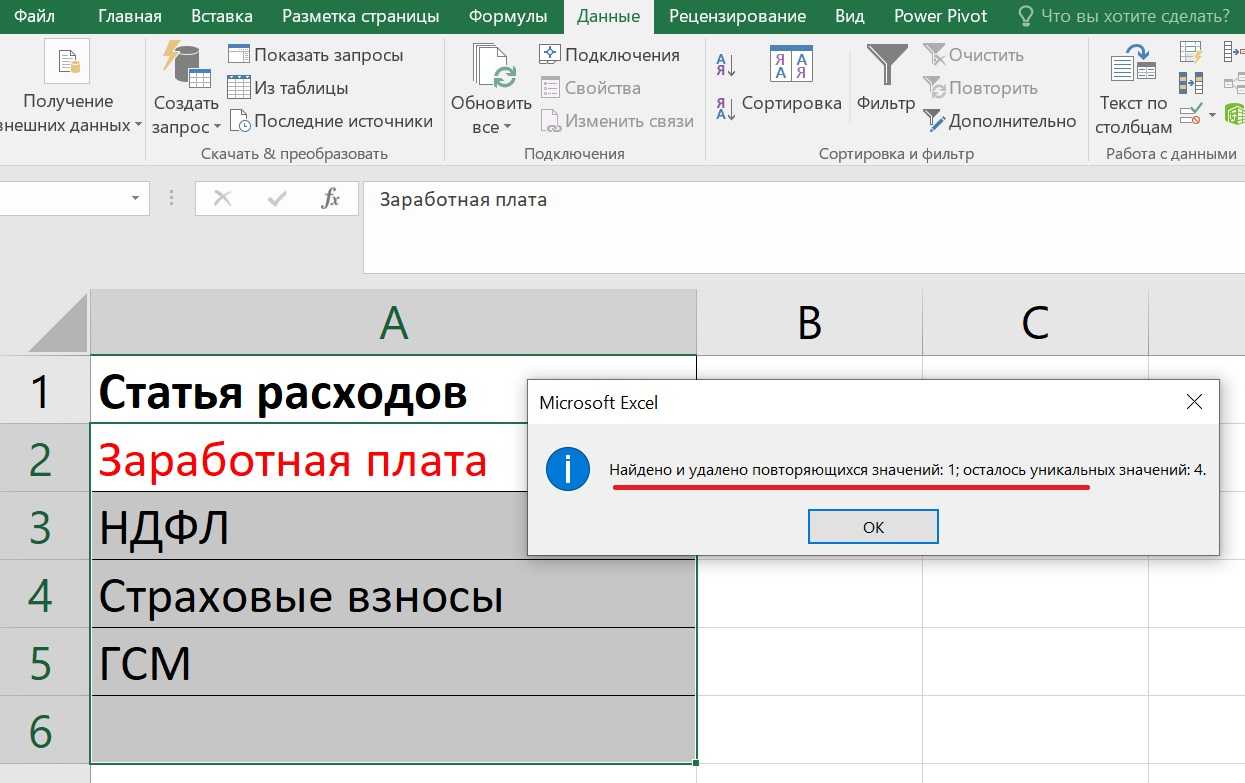Open Последние источники
1245x783 pixels.
pos(331,121)
